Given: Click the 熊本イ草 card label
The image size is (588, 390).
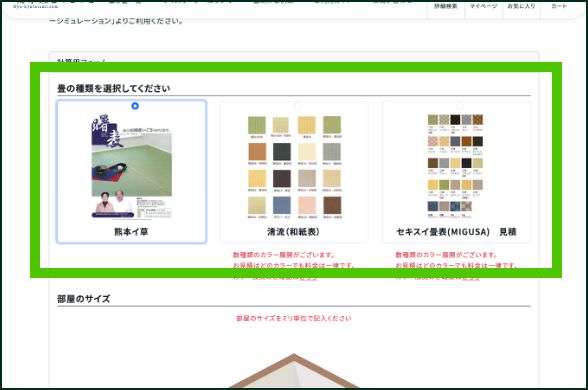Looking at the screenshot, I should point(131,232).
